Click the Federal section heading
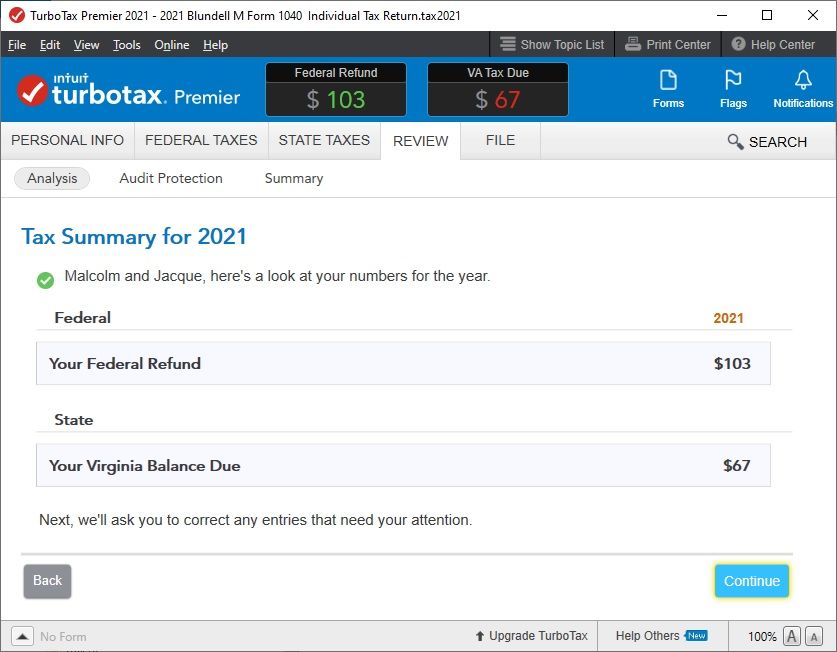Screen dimensions: 837x652 click(83, 318)
